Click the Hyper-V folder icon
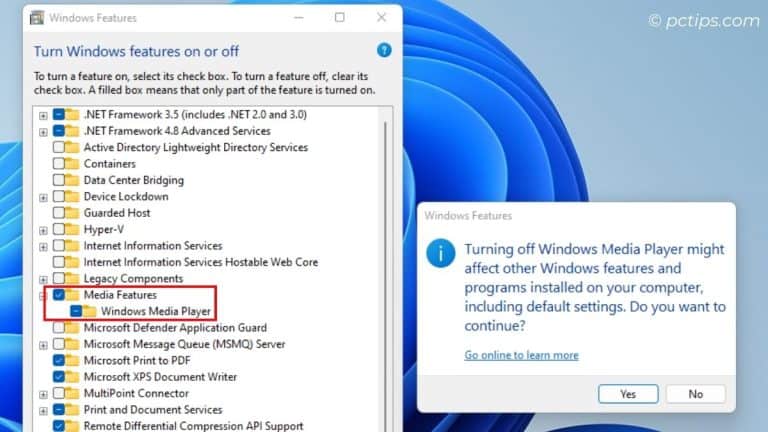The width and height of the screenshot is (768, 432). coord(73,229)
